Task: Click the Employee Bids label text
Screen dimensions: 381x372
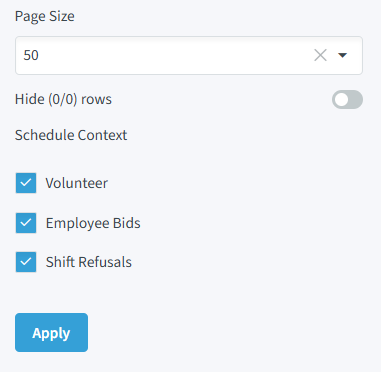Action: point(93,223)
